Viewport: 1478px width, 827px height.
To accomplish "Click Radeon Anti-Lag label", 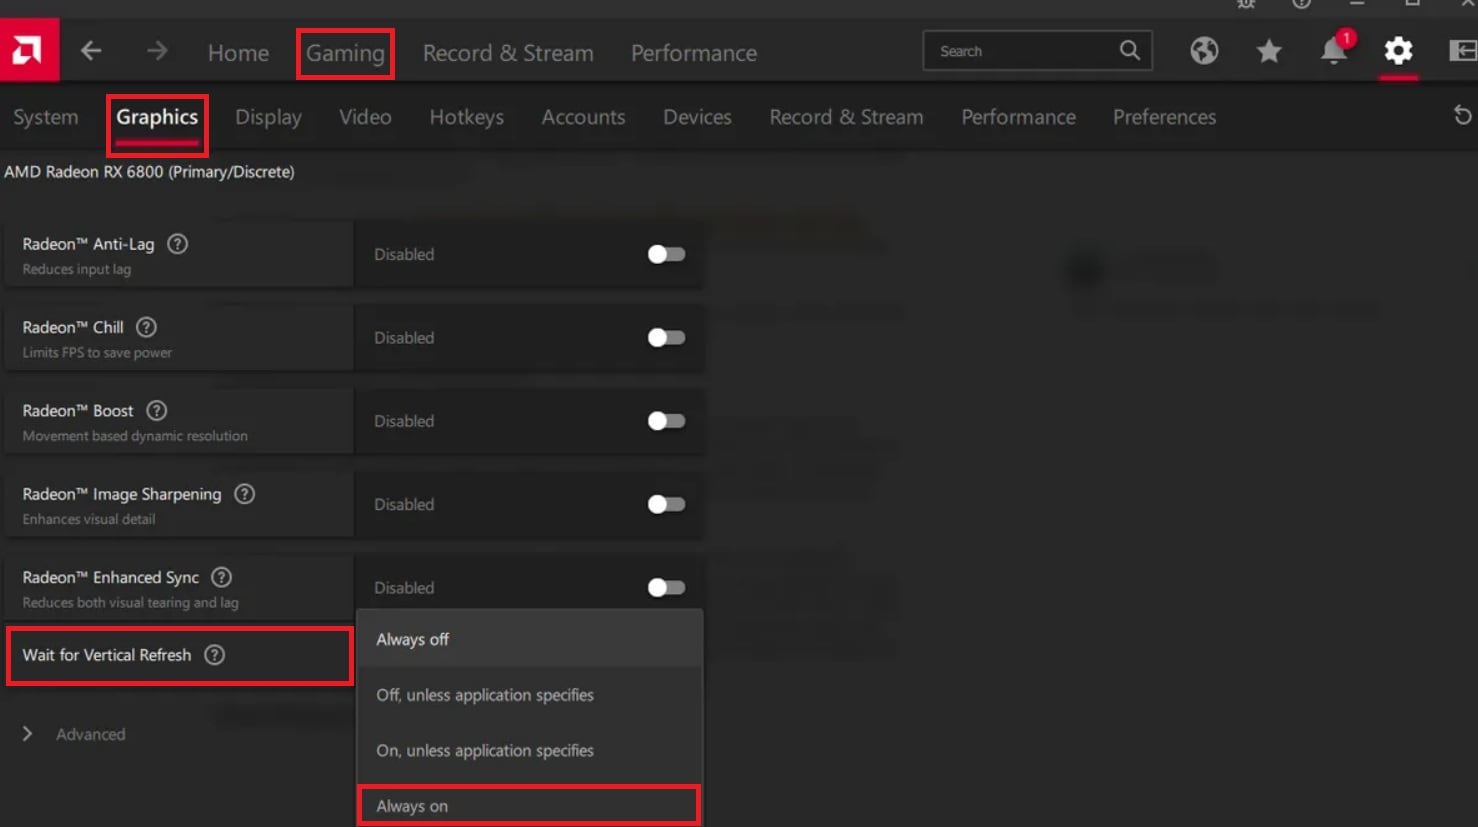I will [88, 244].
